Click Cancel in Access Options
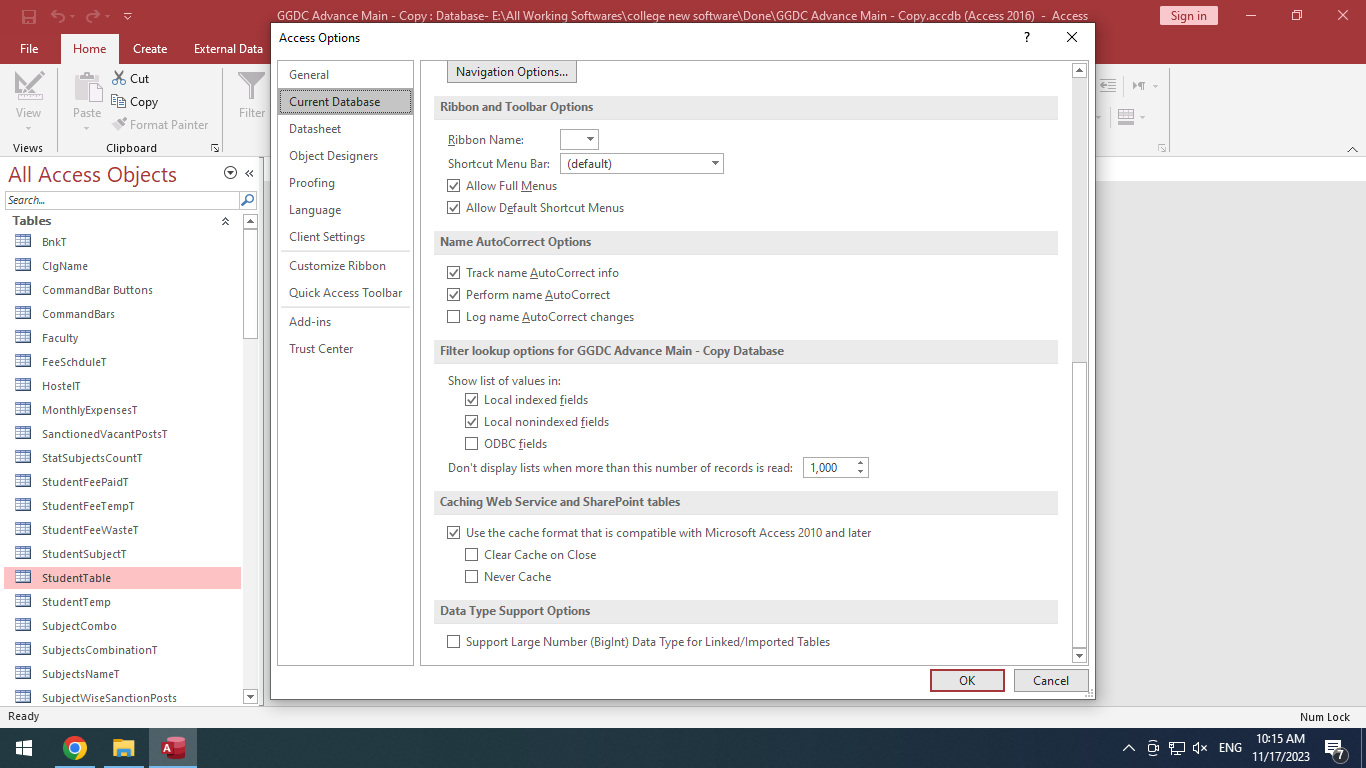This screenshot has height=768, width=1366. click(x=1051, y=680)
